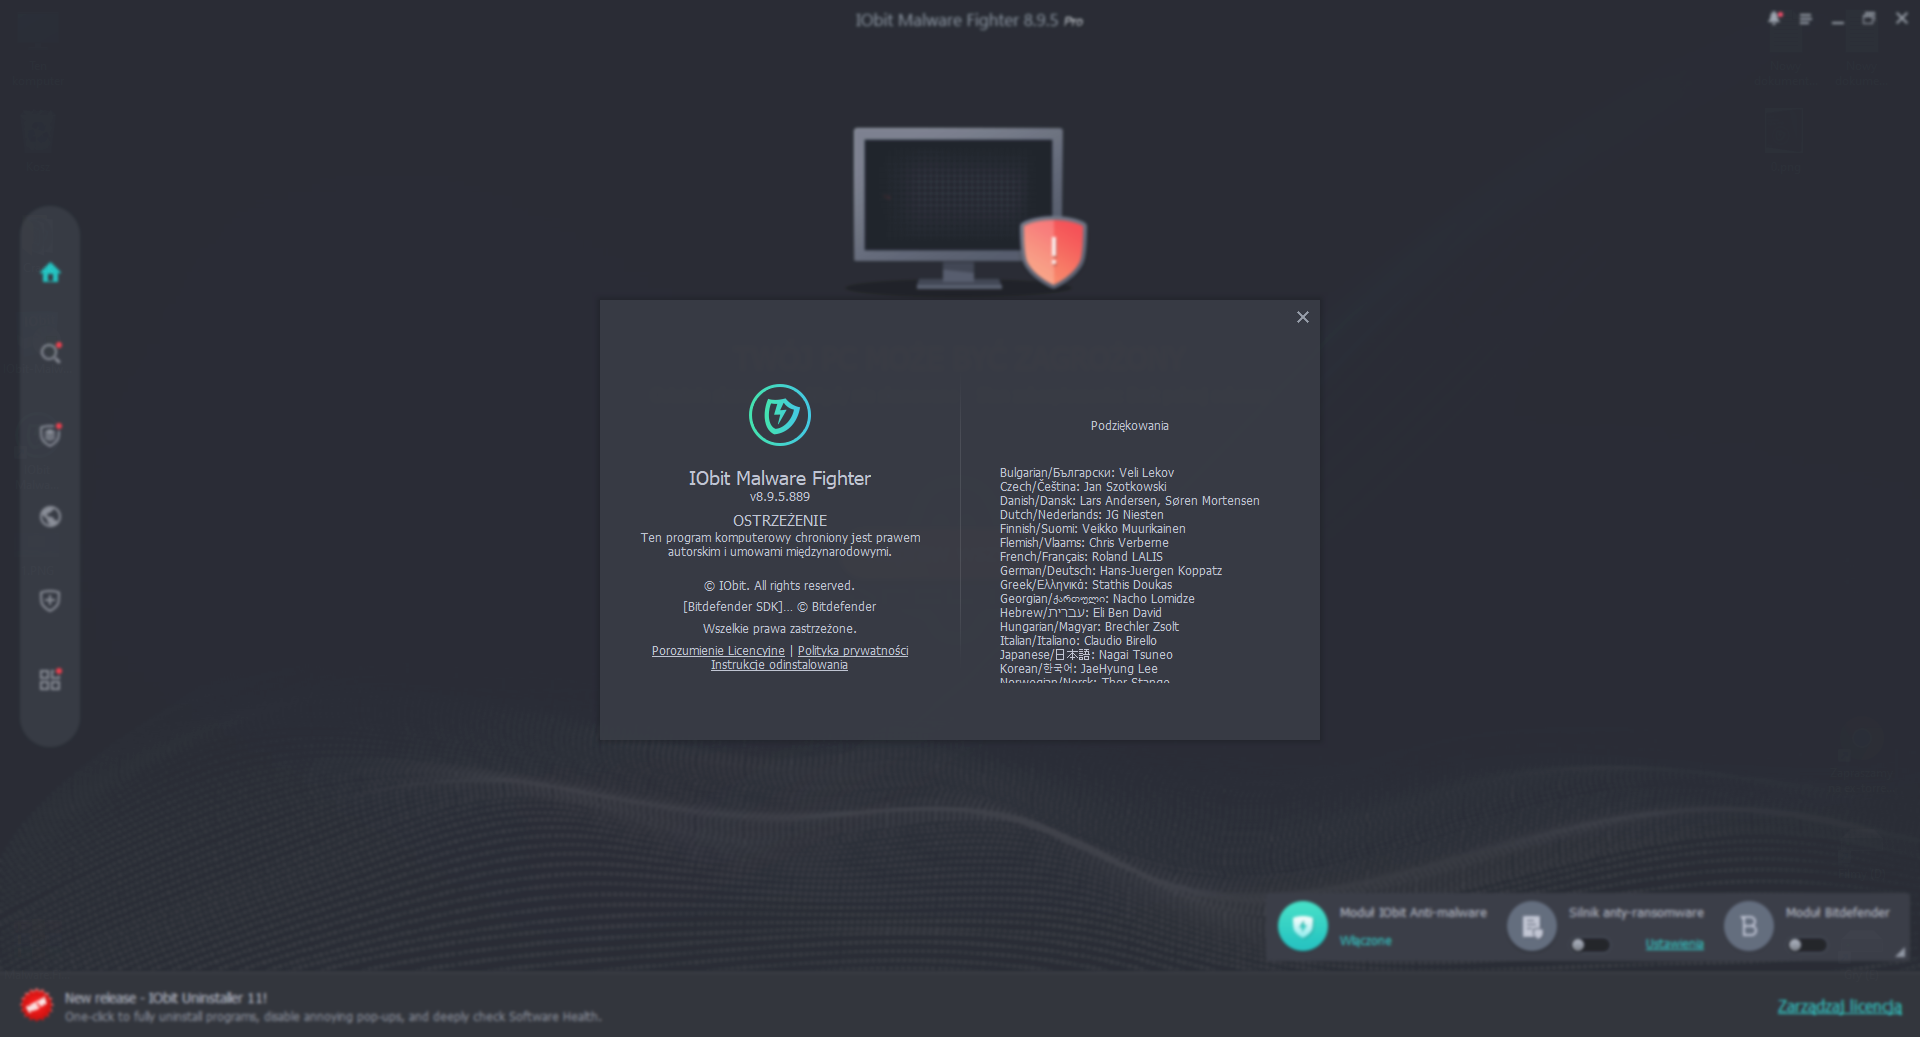The width and height of the screenshot is (1920, 1037).
Task: Click the IObit Malware Fighter shield logo
Action: tap(780, 415)
